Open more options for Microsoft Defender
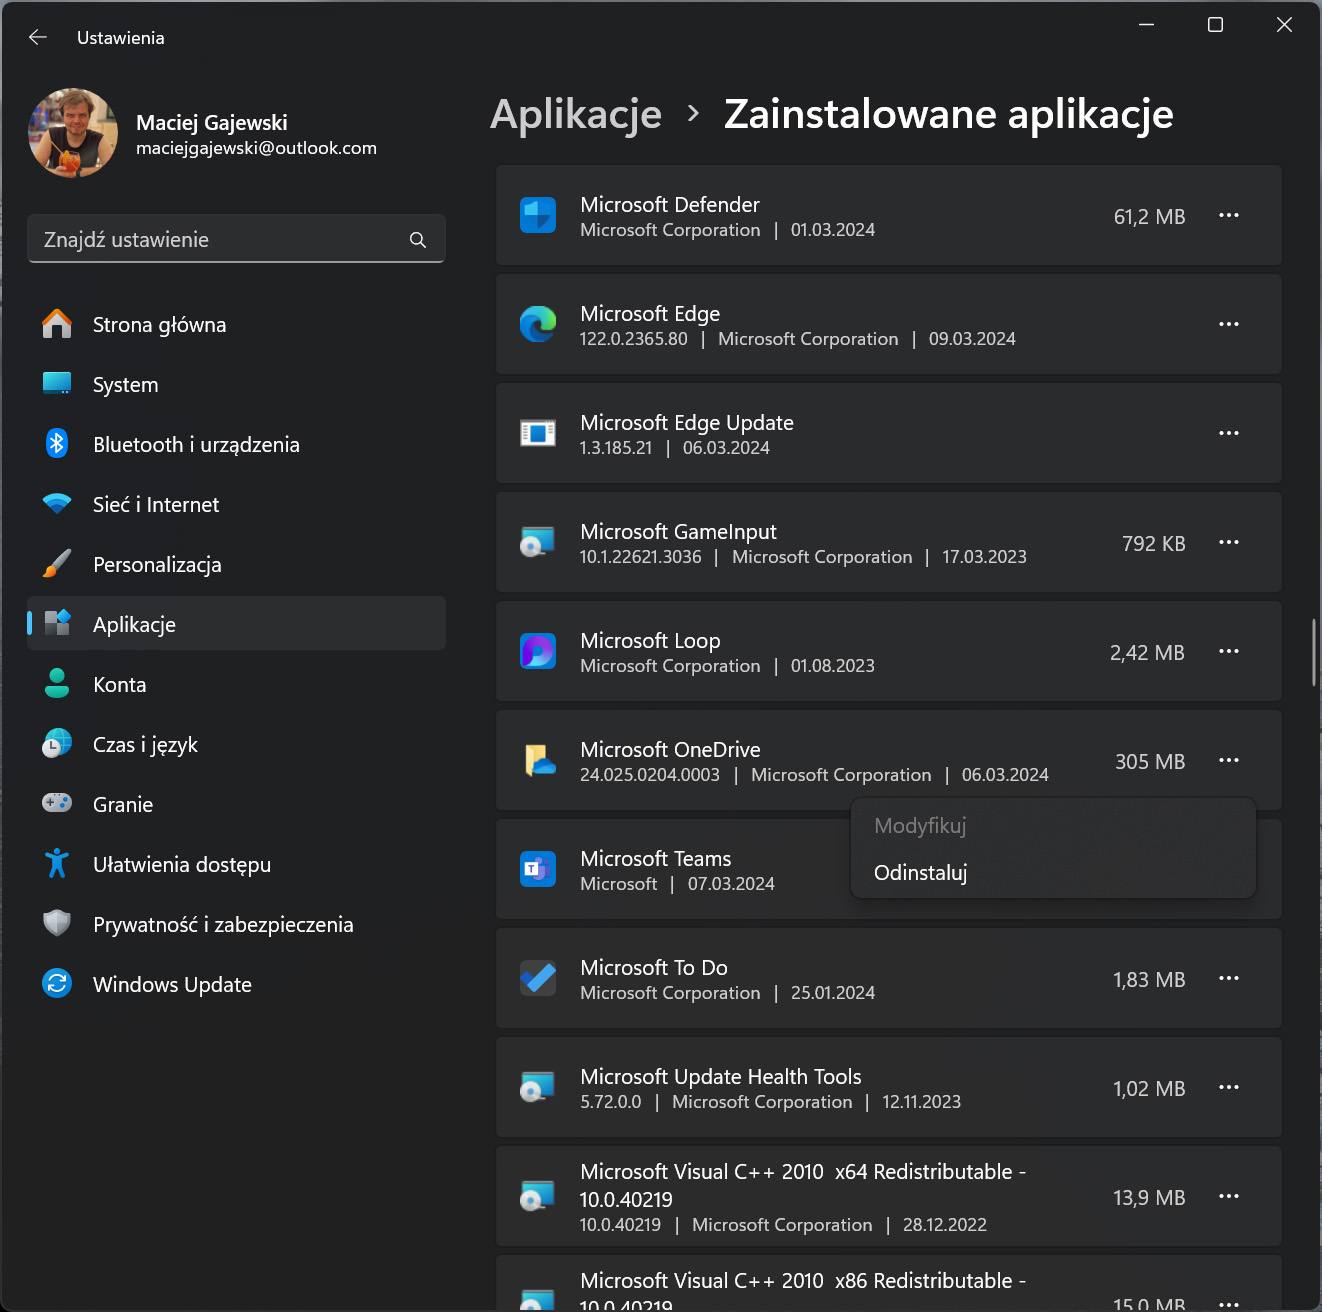The width and height of the screenshot is (1322, 1312). point(1229,215)
